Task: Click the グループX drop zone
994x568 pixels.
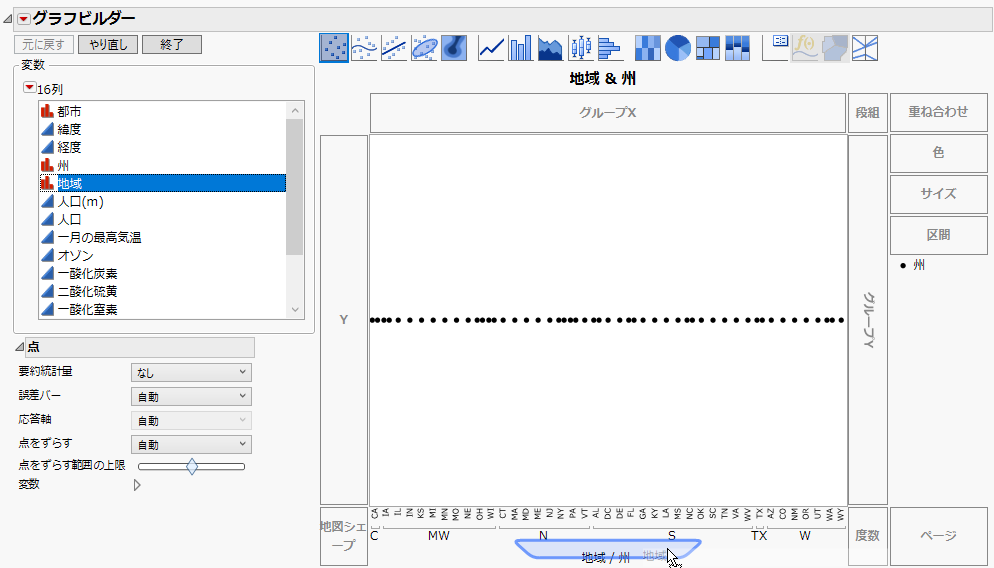Action: click(x=608, y=113)
